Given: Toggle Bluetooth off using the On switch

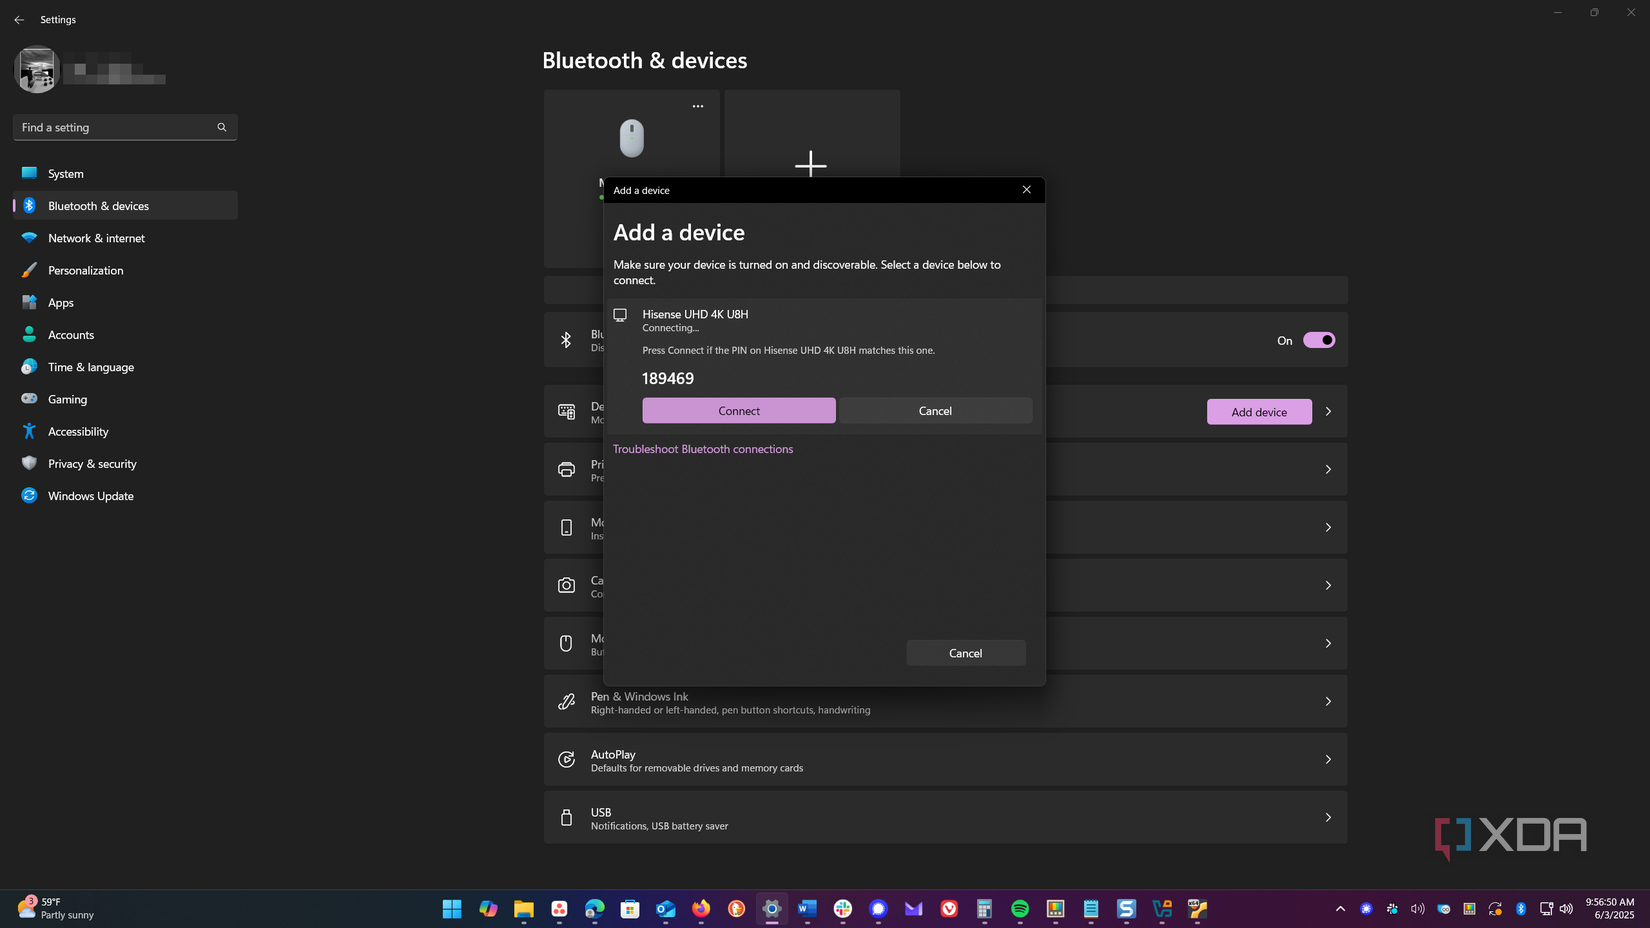Looking at the screenshot, I should click(1319, 340).
